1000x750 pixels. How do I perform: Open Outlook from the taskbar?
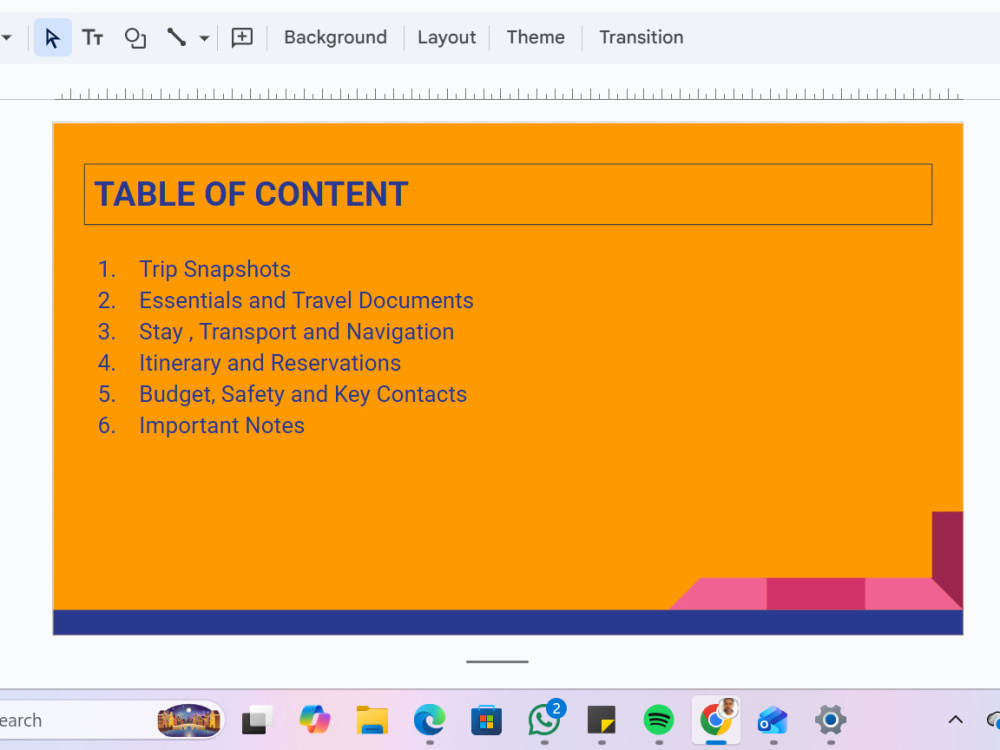pos(773,720)
